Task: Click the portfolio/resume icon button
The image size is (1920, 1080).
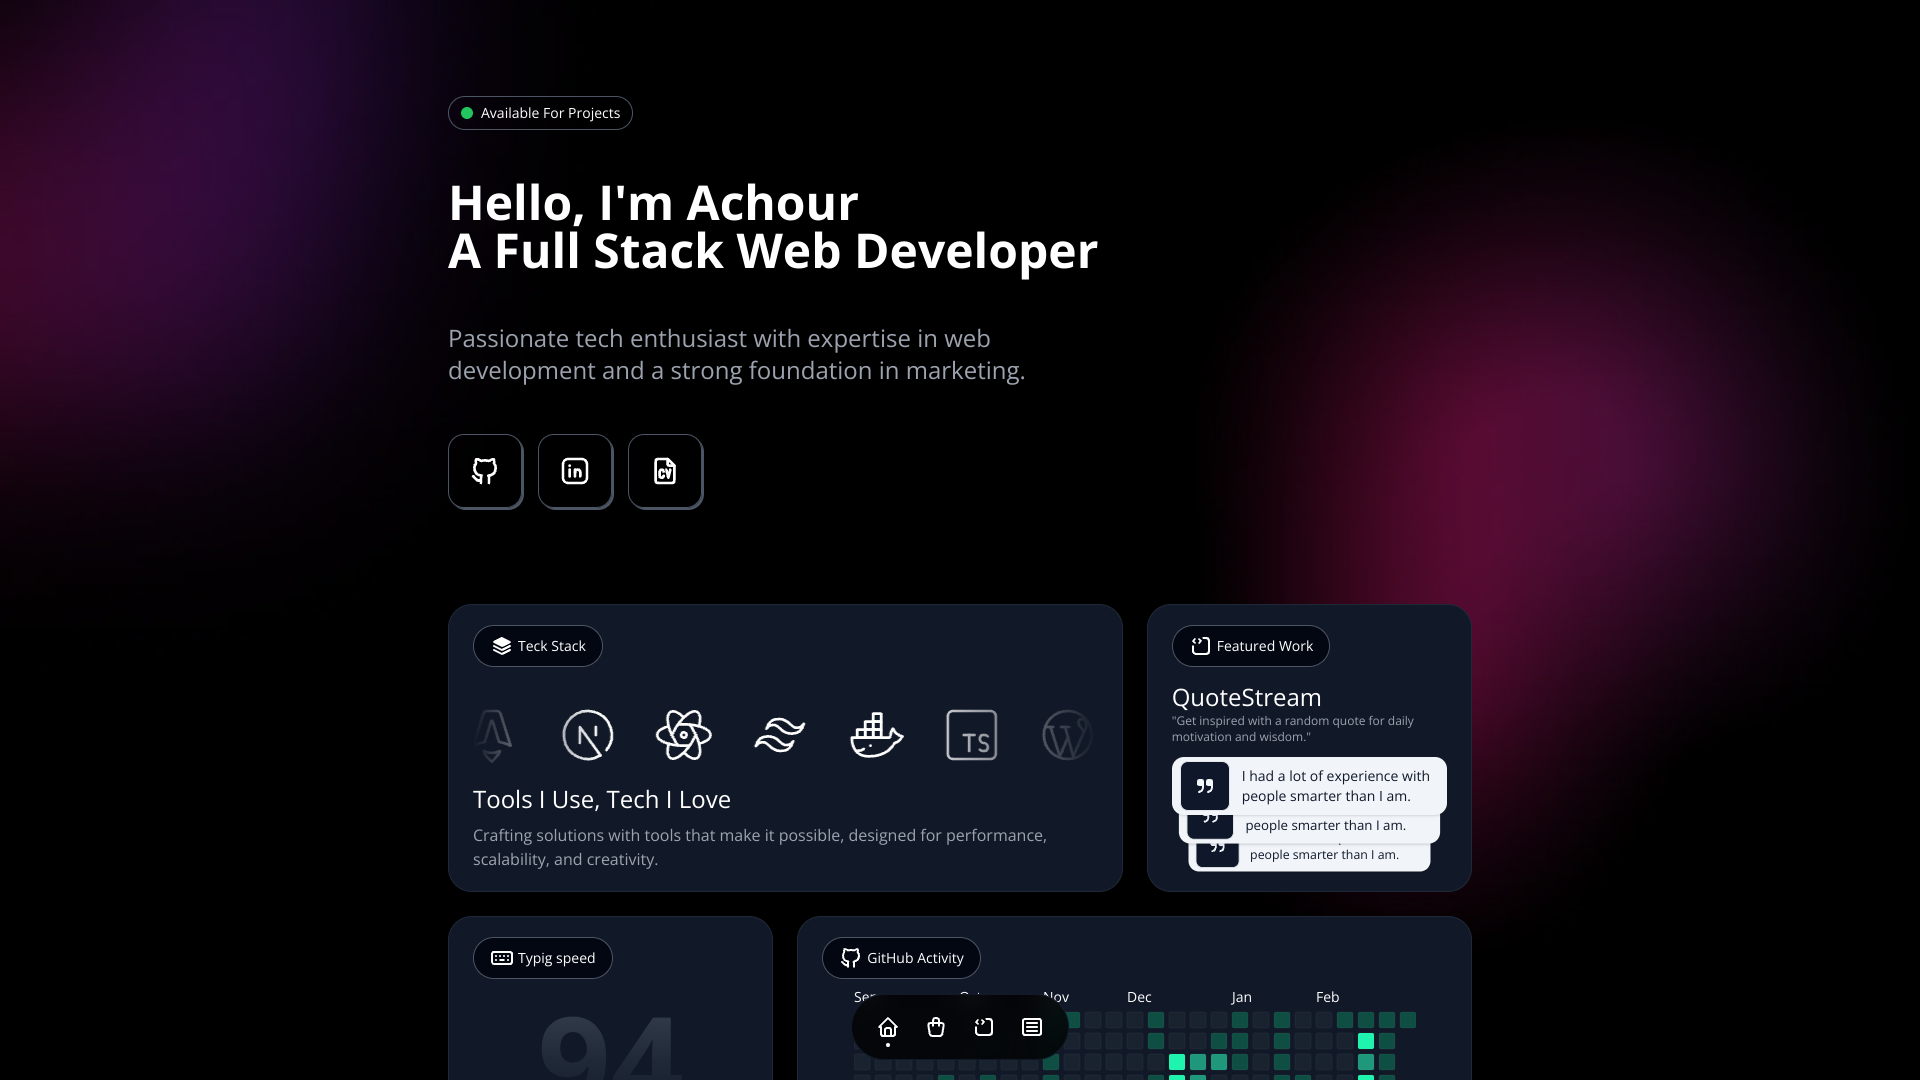Action: point(665,471)
